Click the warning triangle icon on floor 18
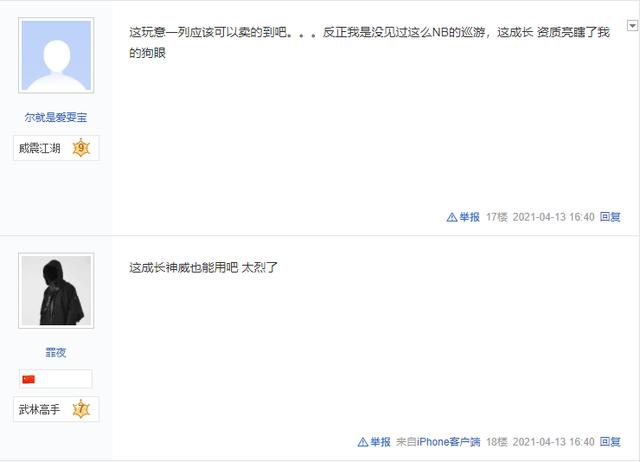The height and width of the screenshot is (462, 640). coord(363,442)
